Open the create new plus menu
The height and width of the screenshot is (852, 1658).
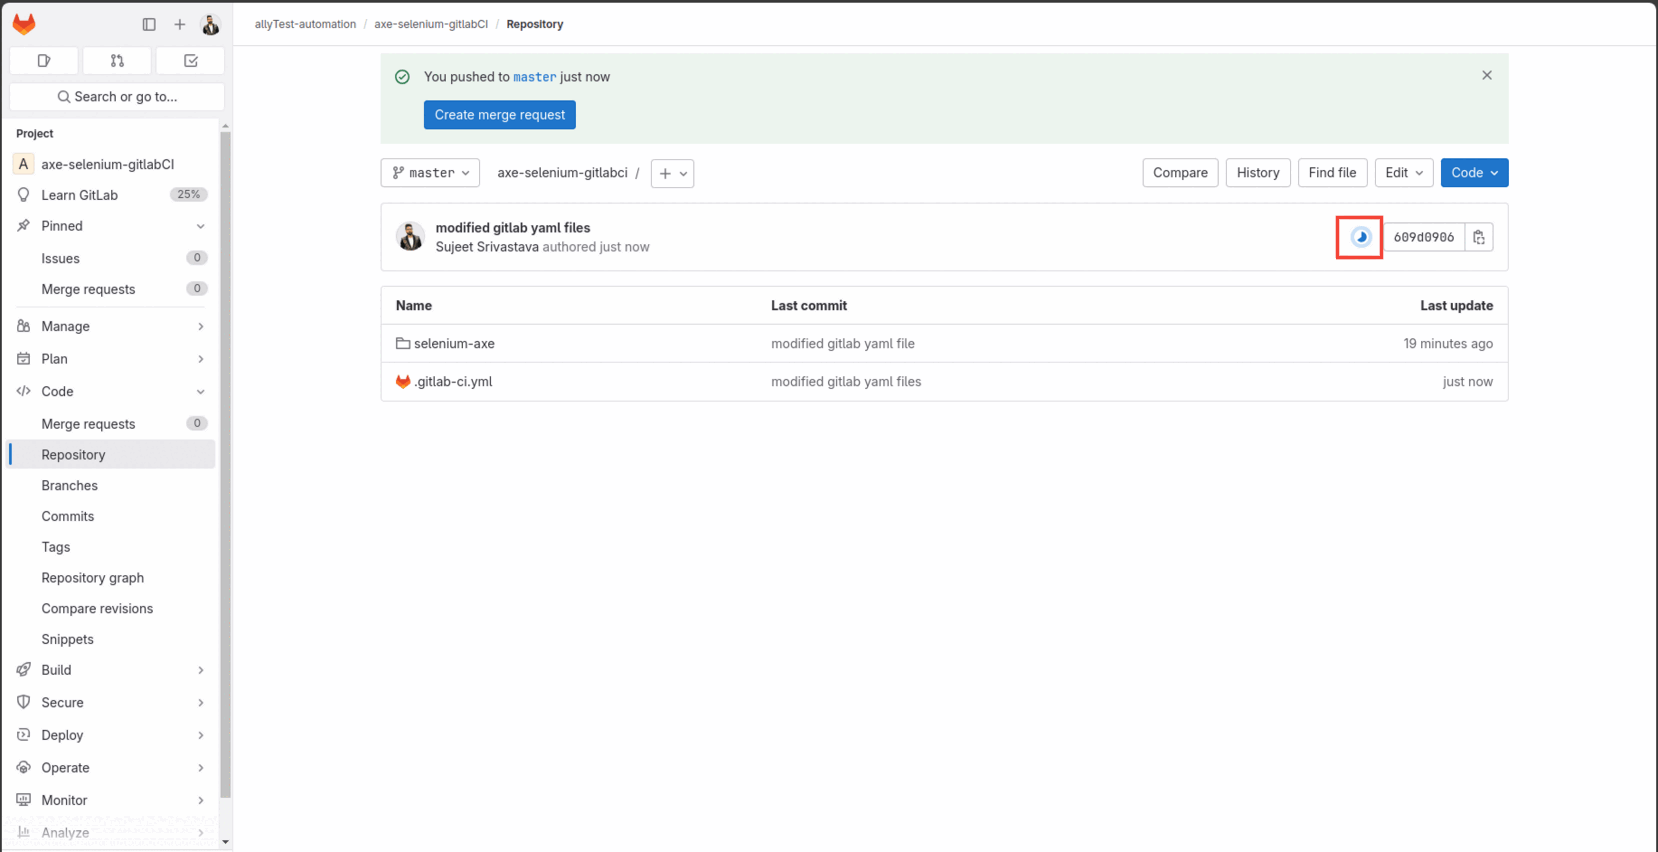tap(180, 24)
